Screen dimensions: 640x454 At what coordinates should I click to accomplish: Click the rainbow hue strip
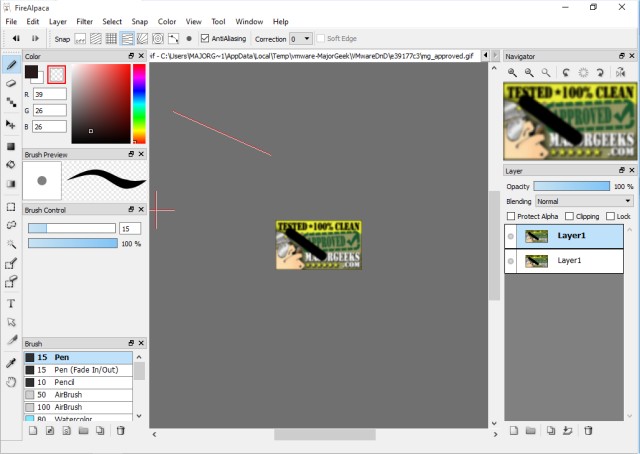pyautogui.click(x=139, y=104)
